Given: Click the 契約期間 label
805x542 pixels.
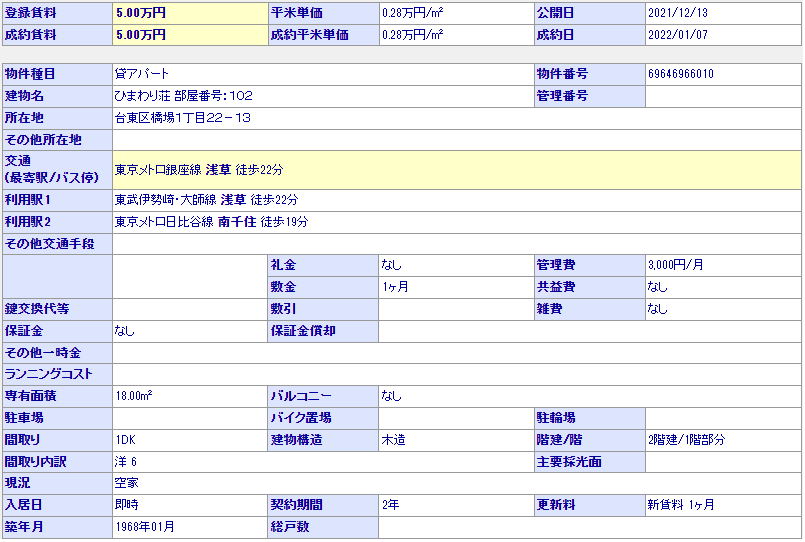Looking at the screenshot, I should [x=297, y=505].
